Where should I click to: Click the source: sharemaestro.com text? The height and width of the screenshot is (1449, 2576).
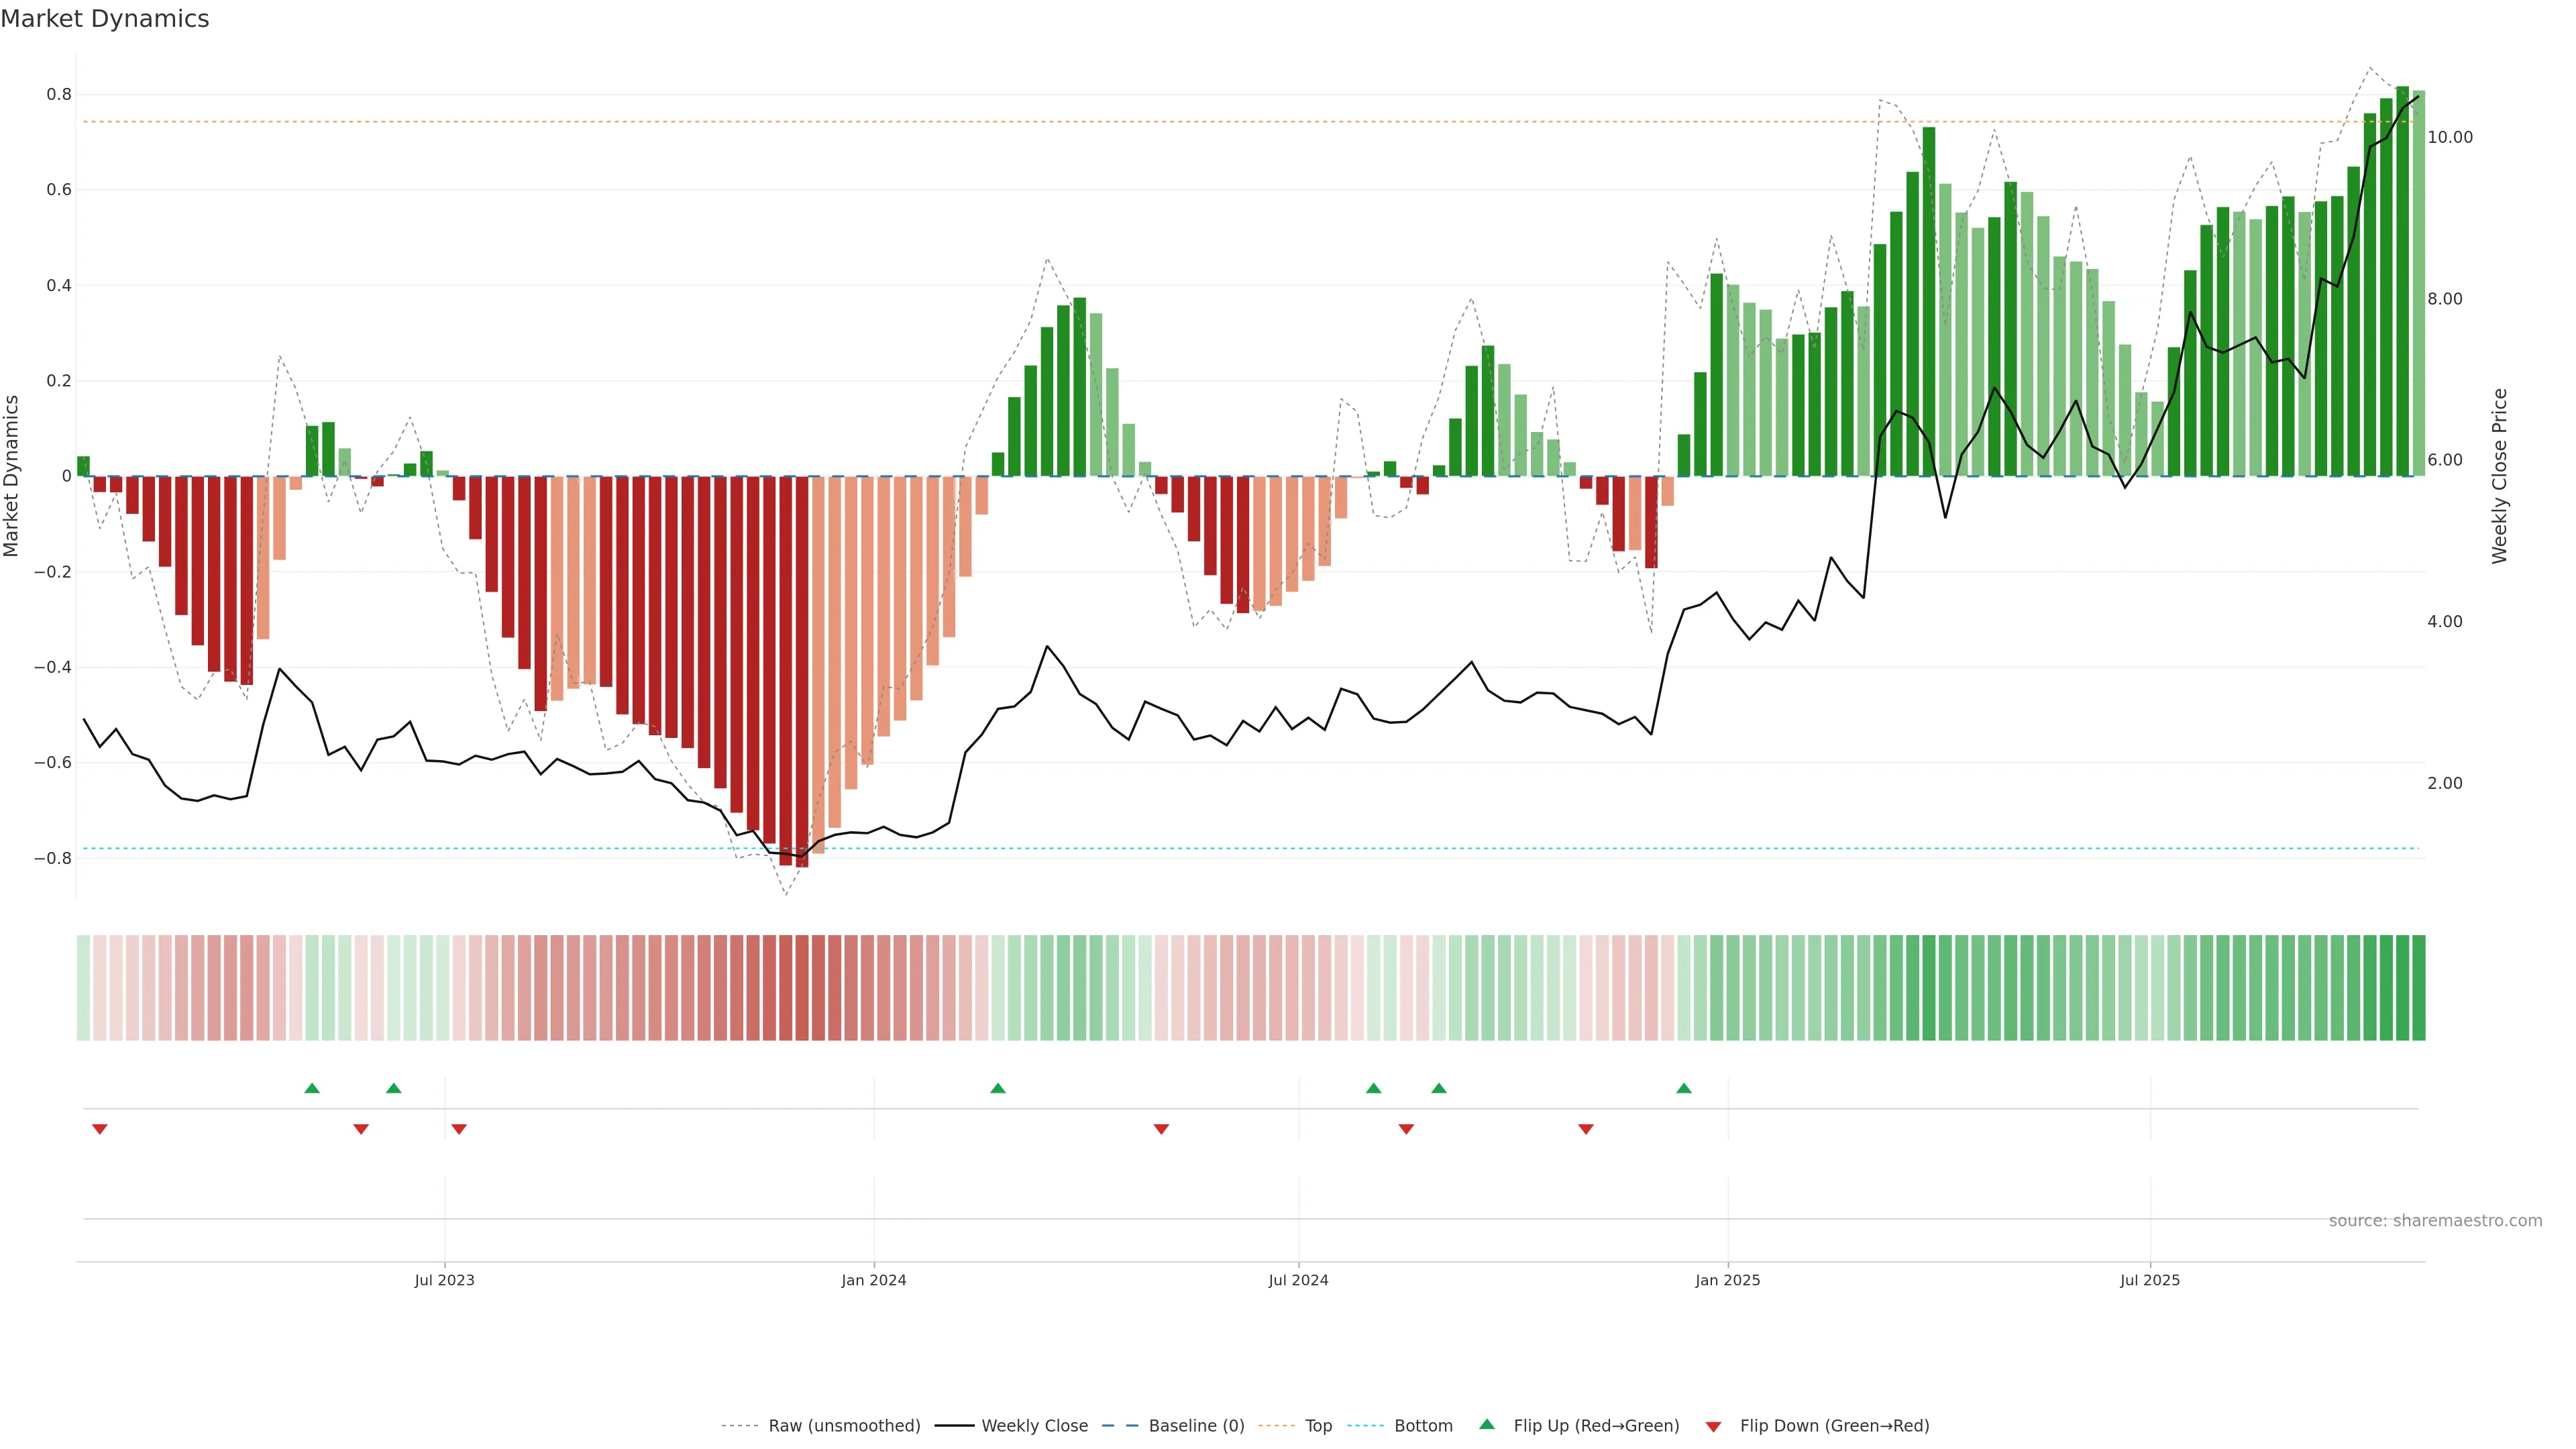point(2435,1221)
